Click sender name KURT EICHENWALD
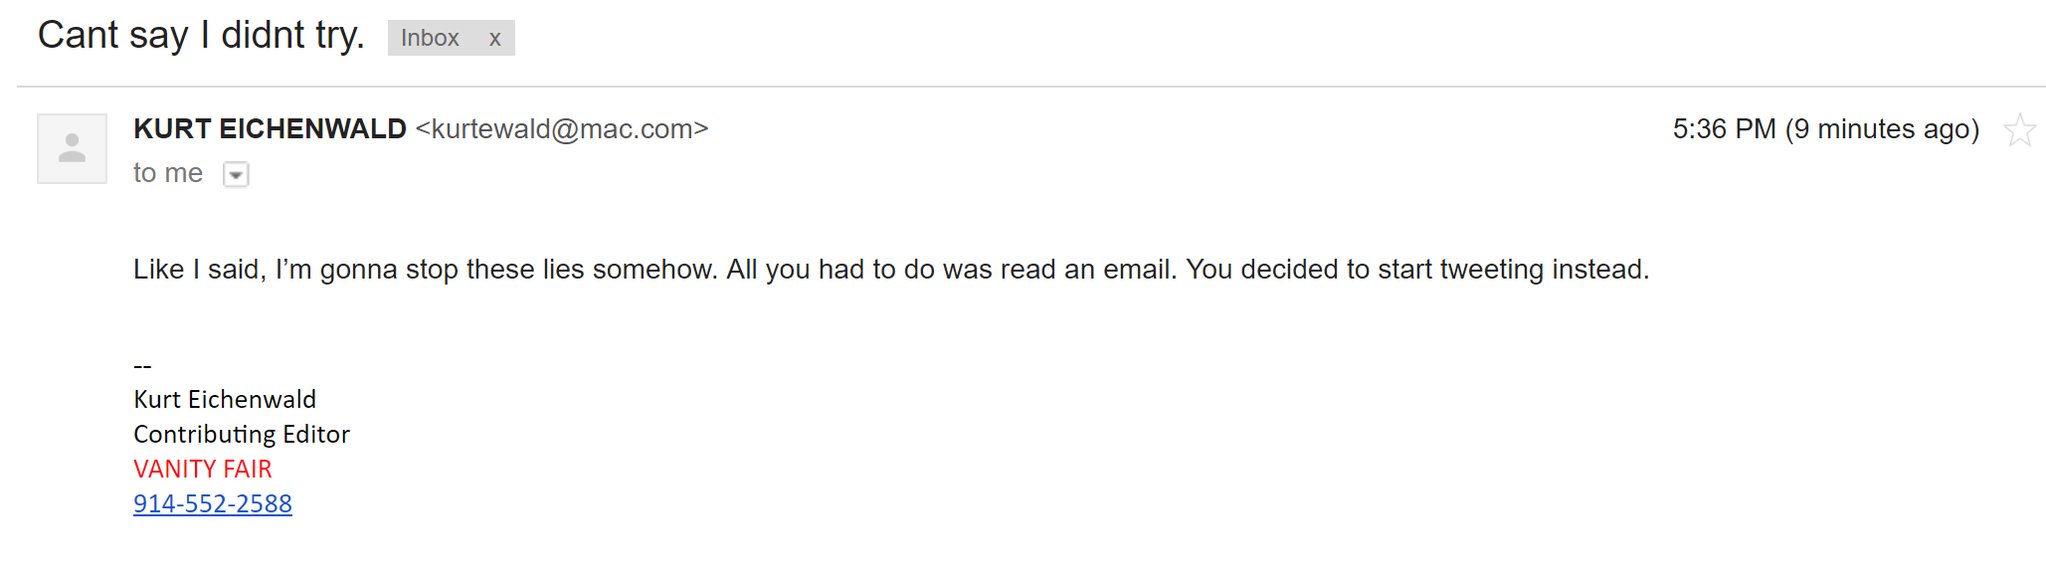The height and width of the screenshot is (581, 2046). tap(270, 129)
